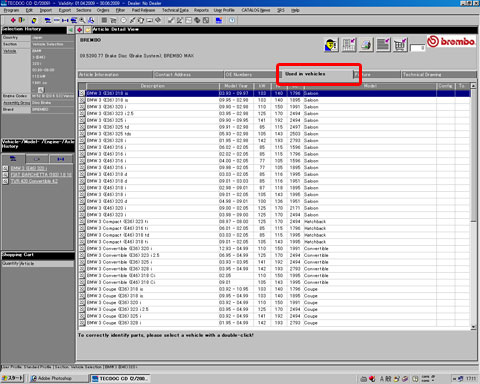Select the BMW 3 Convertible (E36) 323 i 2.5 row

(274, 255)
